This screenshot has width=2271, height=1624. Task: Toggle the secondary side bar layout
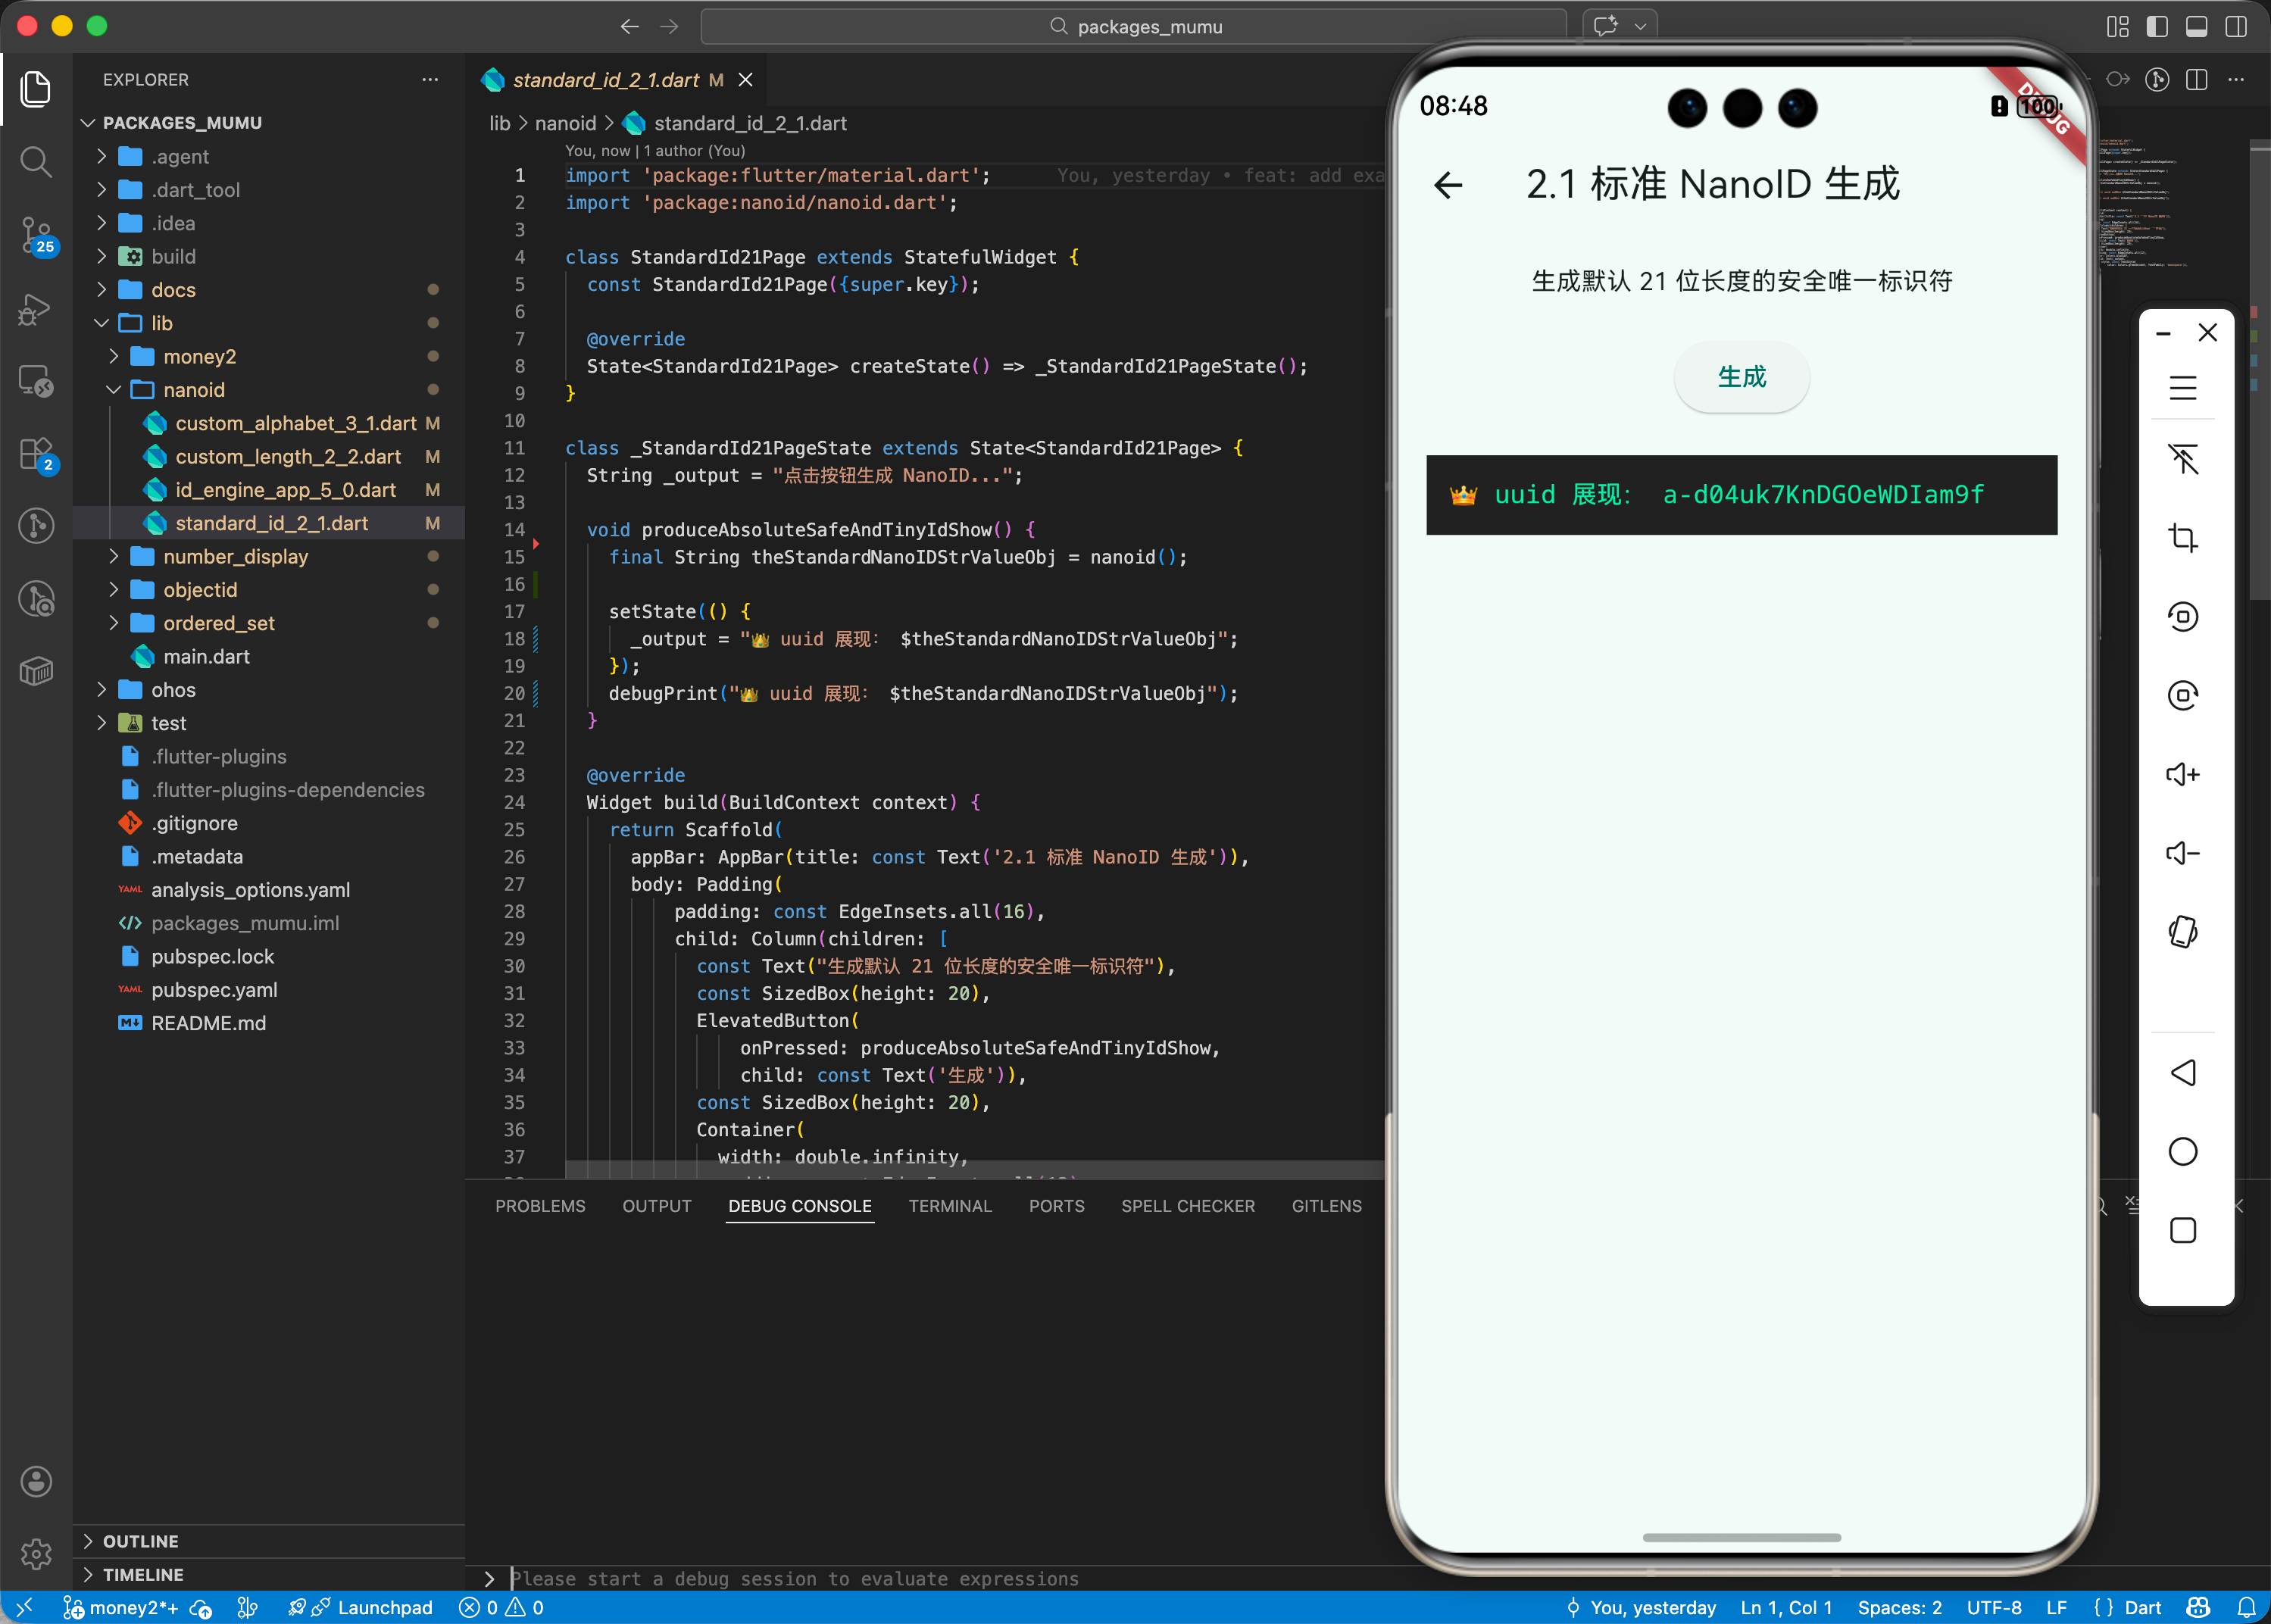tap(2236, 27)
